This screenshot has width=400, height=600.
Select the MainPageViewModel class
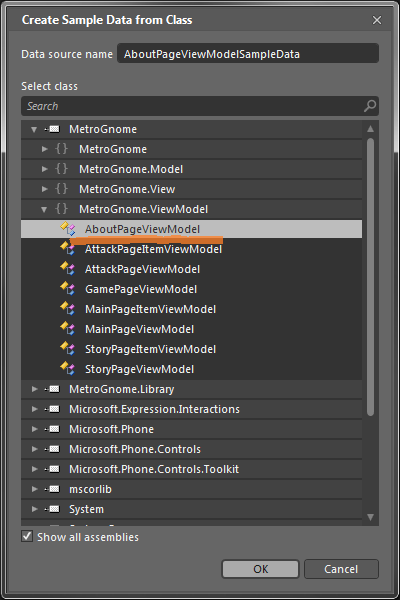pos(191,329)
